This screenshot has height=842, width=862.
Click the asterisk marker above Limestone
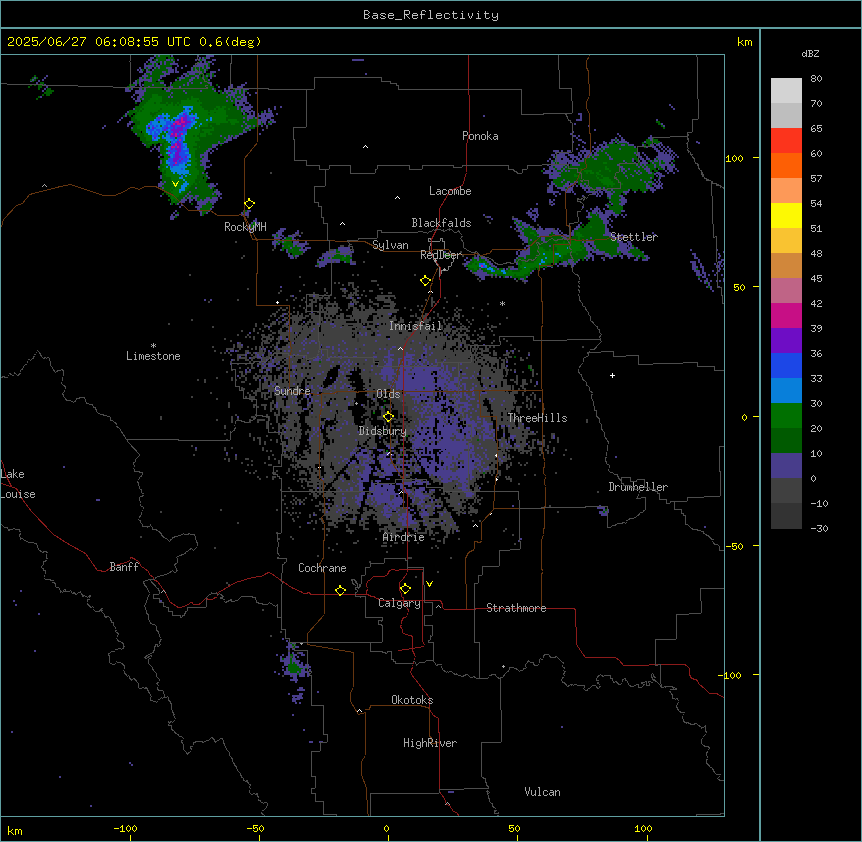153,346
